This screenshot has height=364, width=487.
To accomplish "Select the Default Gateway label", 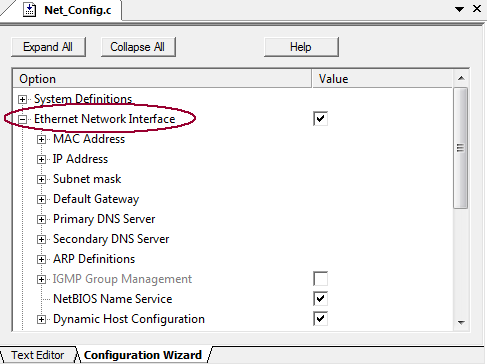I will pos(96,199).
